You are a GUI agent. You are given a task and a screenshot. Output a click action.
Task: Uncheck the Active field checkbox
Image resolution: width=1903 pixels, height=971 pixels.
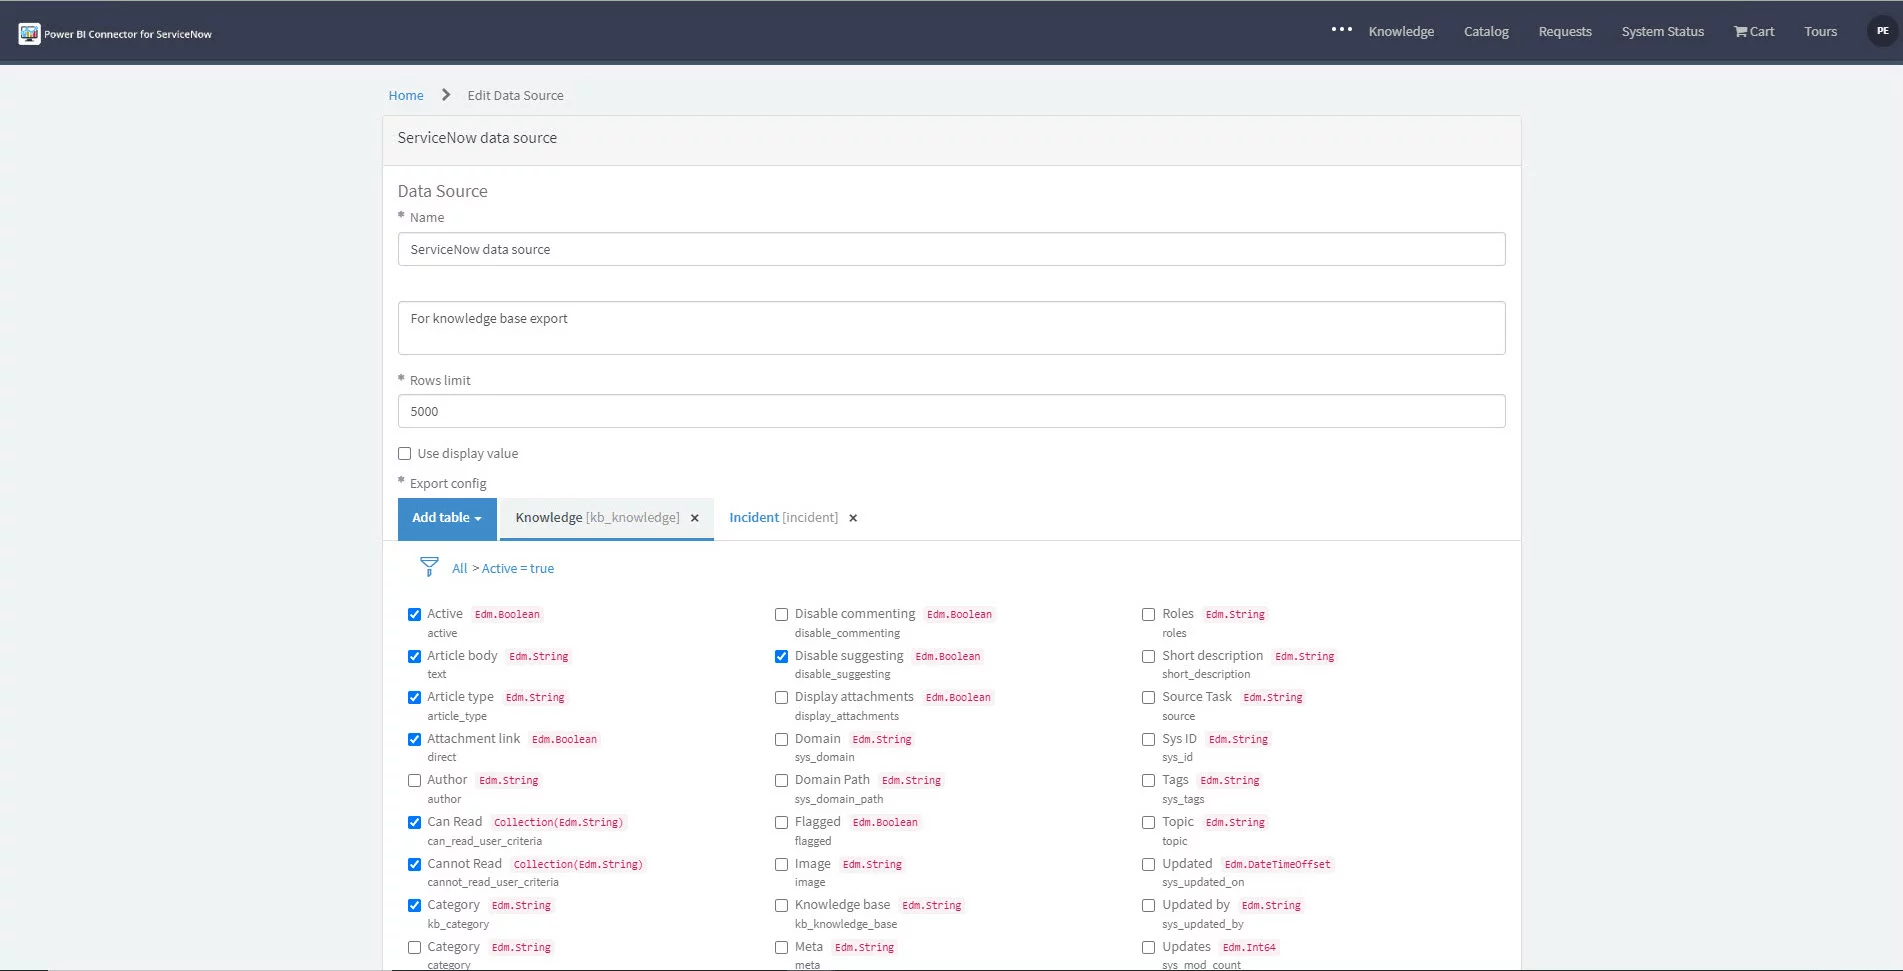[414, 615]
